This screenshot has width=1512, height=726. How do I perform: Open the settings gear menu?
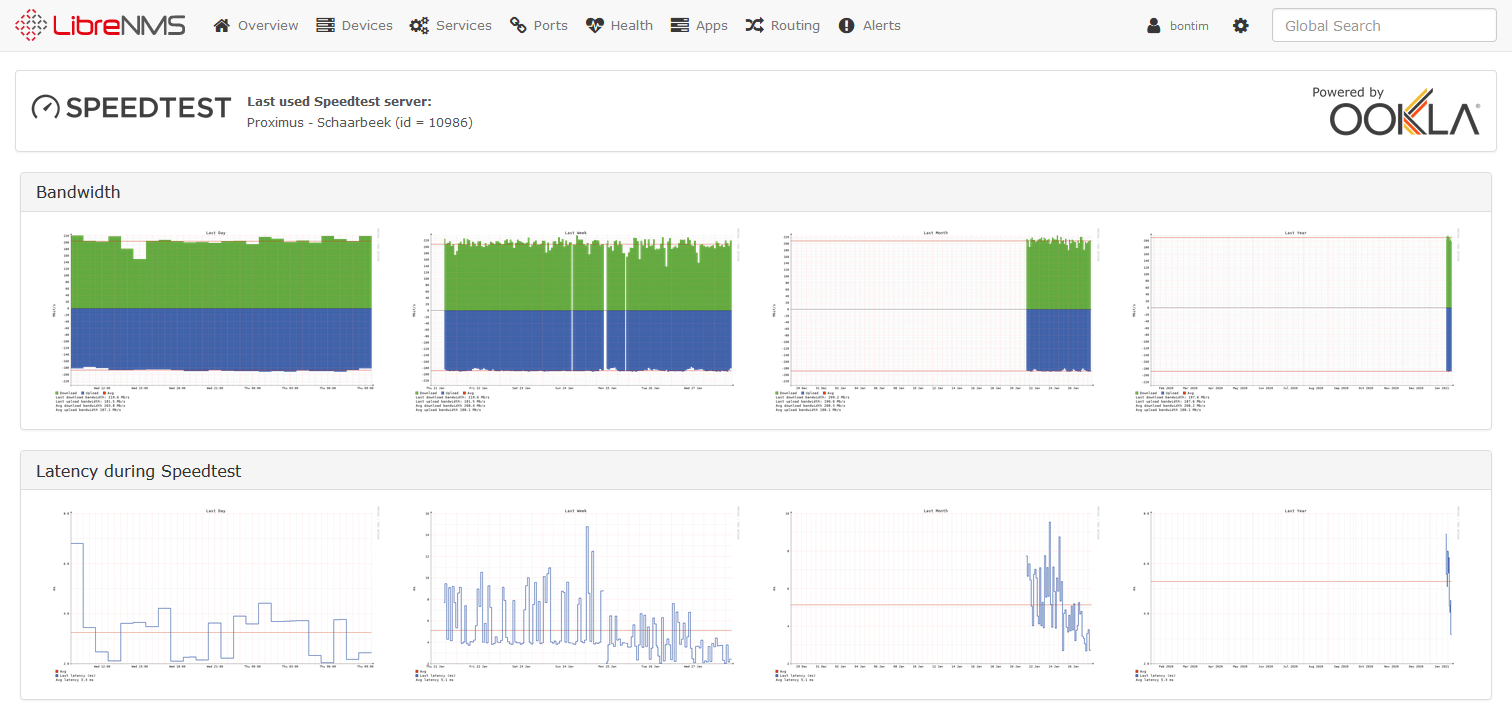point(1241,26)
